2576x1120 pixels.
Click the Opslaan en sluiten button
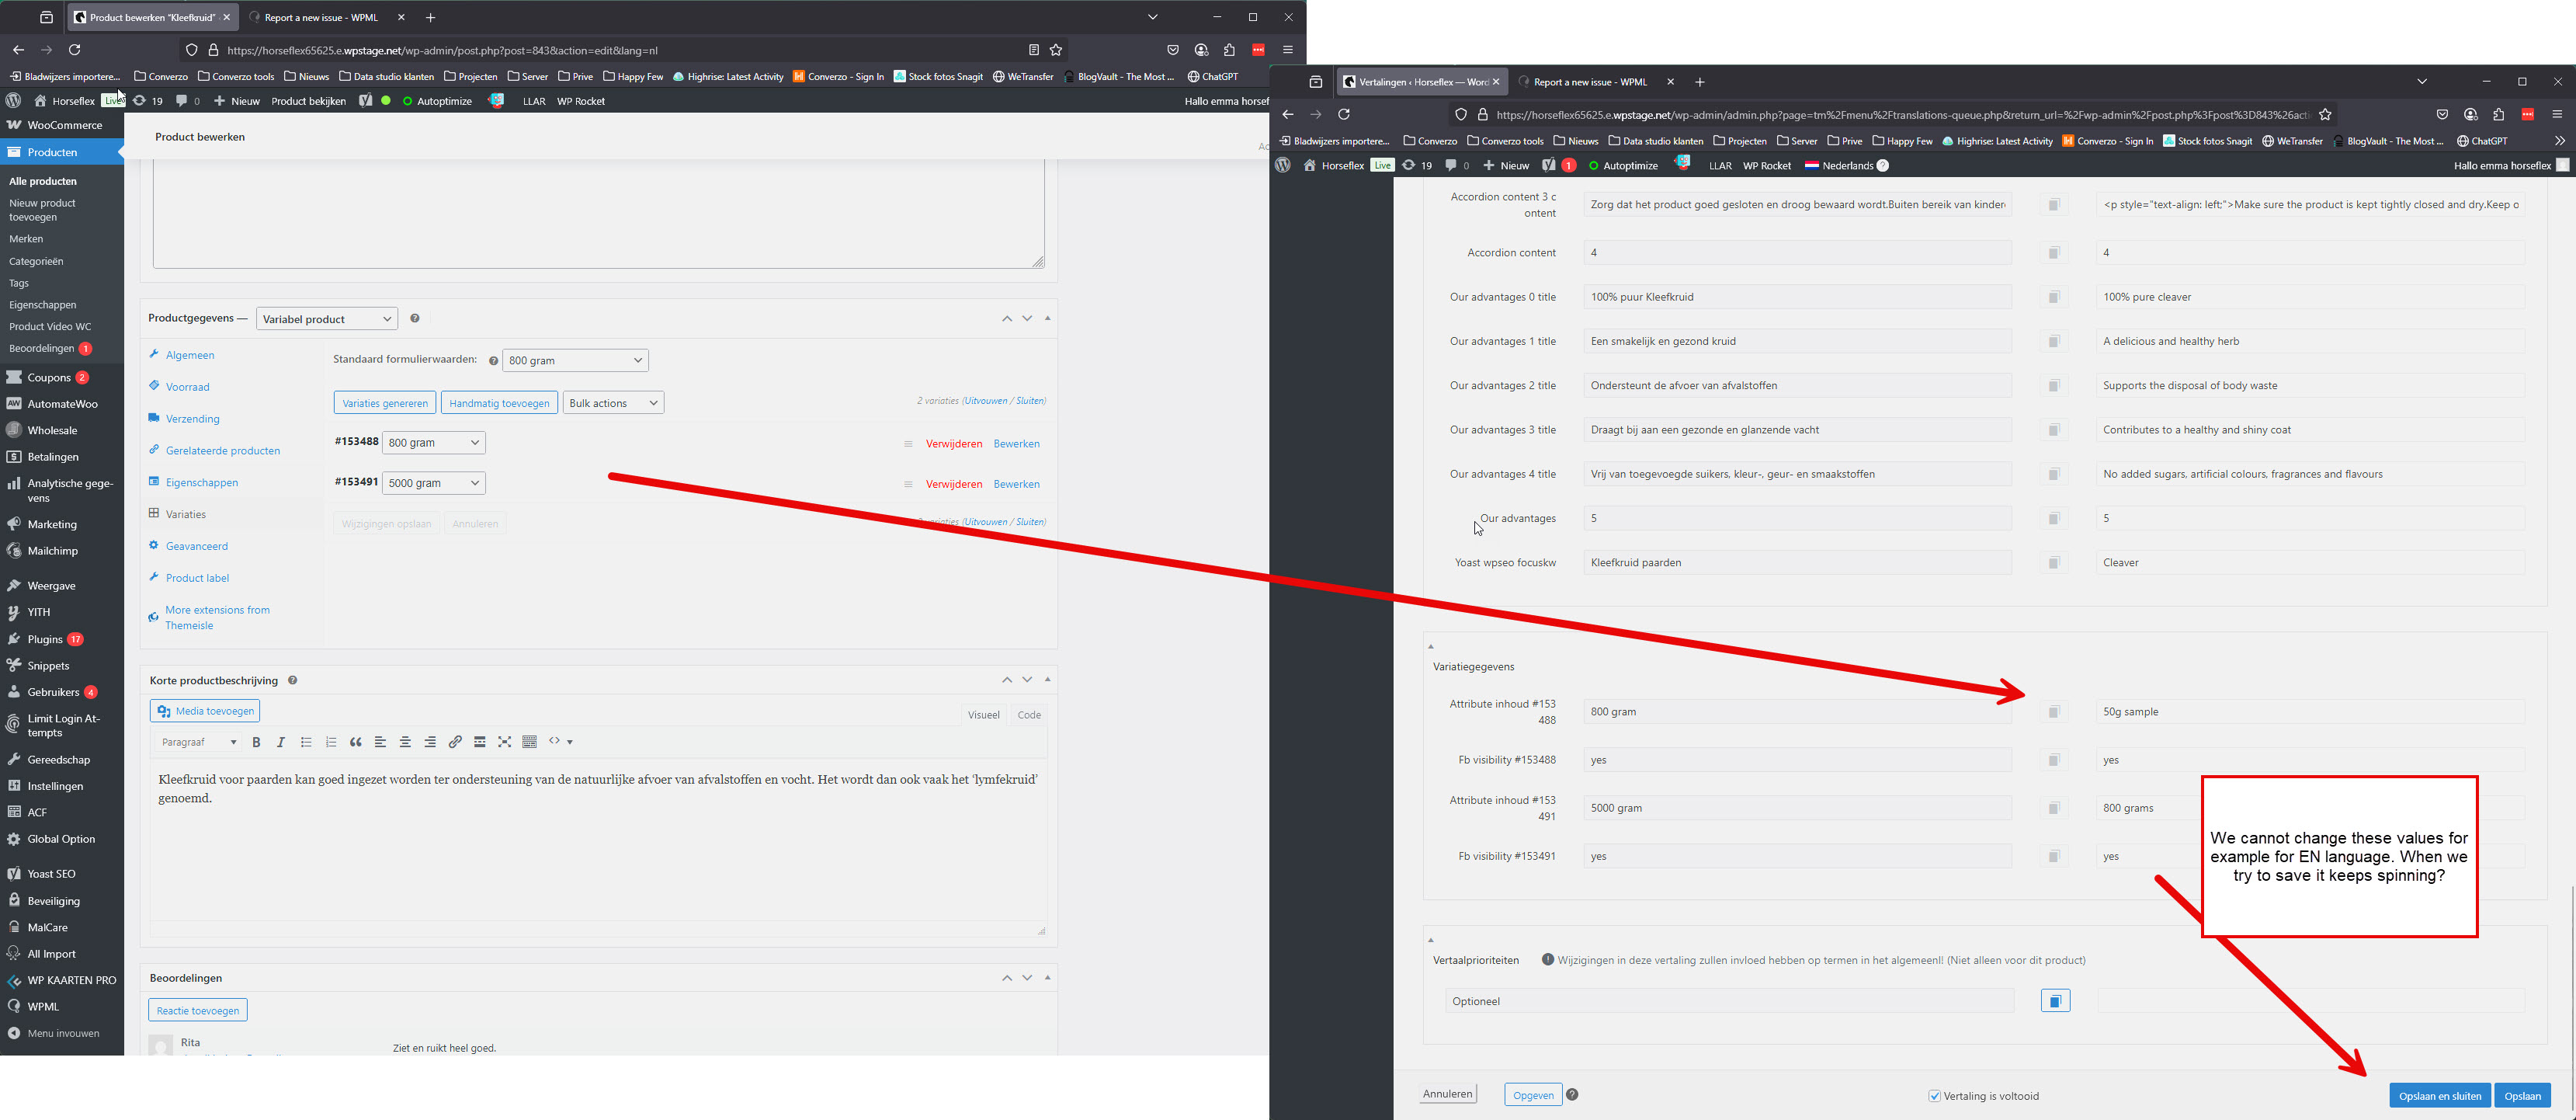point(2439,1096)
